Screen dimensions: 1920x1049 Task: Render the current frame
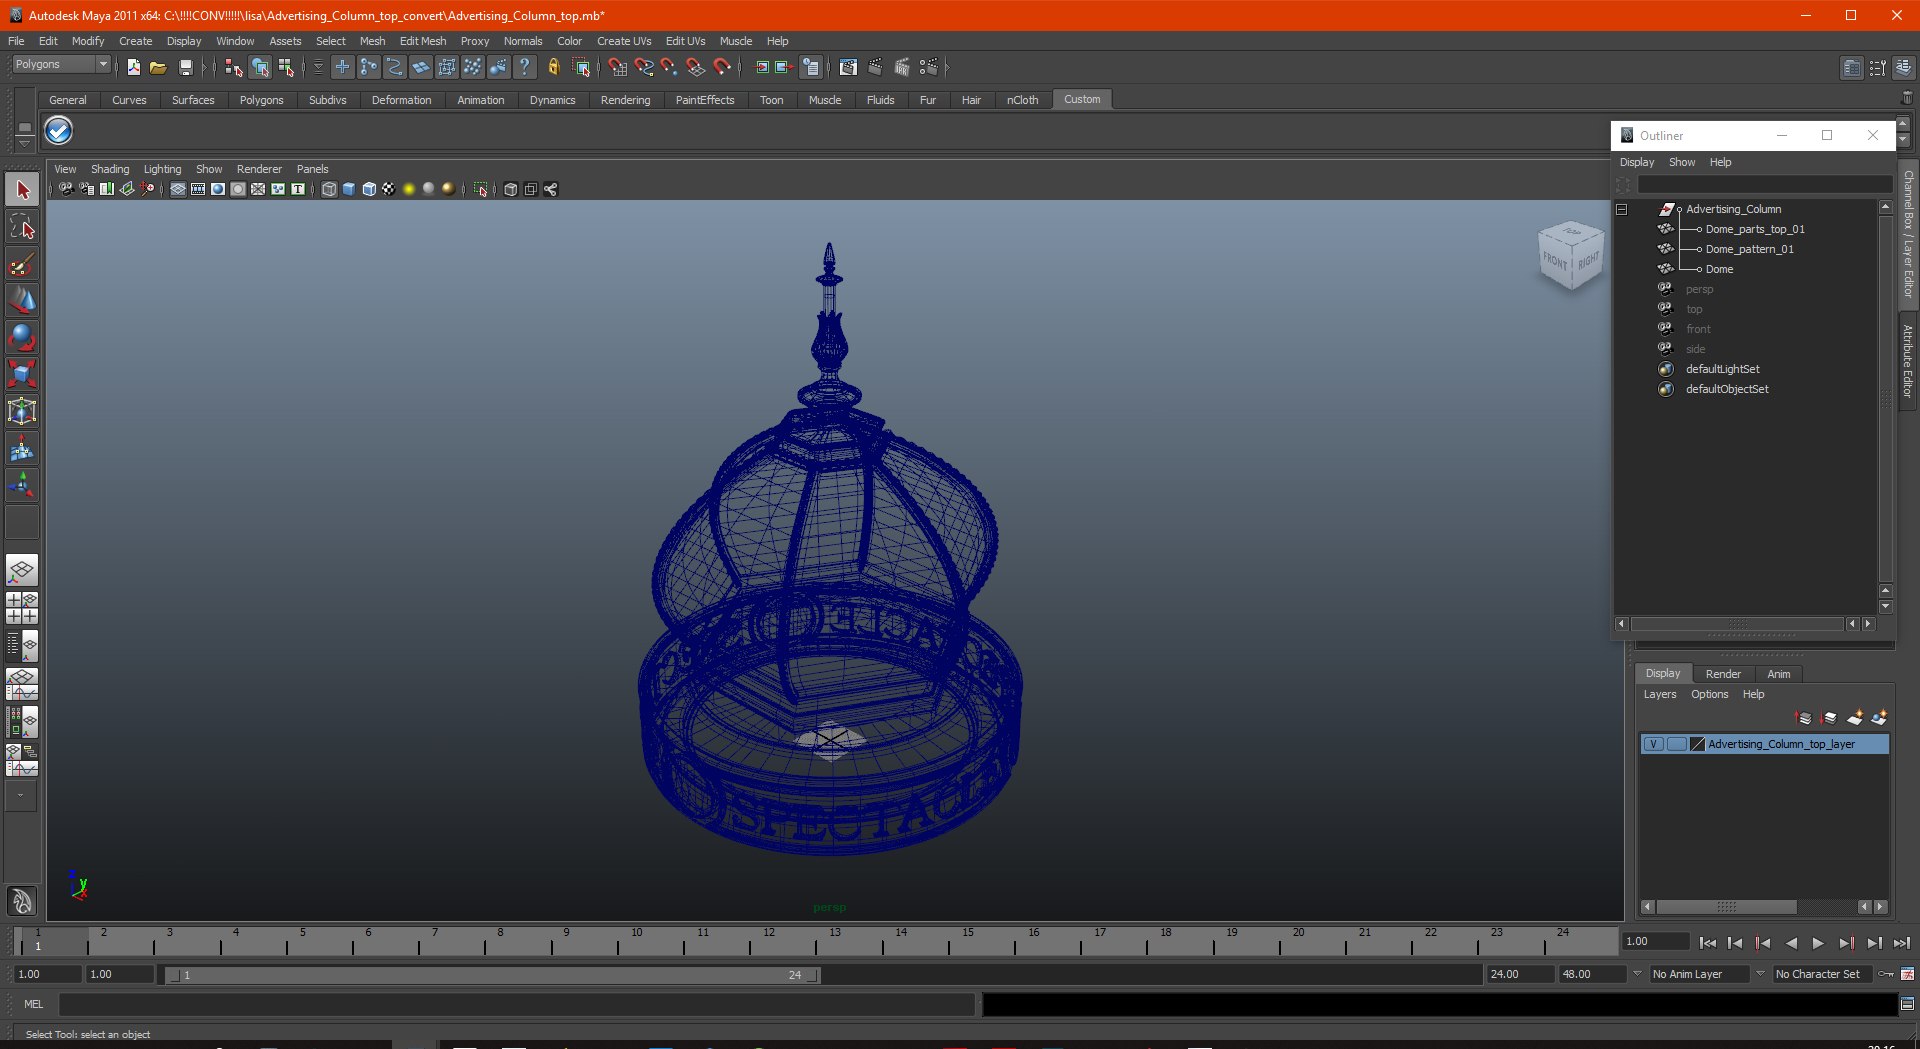click(x=875, y=67)
